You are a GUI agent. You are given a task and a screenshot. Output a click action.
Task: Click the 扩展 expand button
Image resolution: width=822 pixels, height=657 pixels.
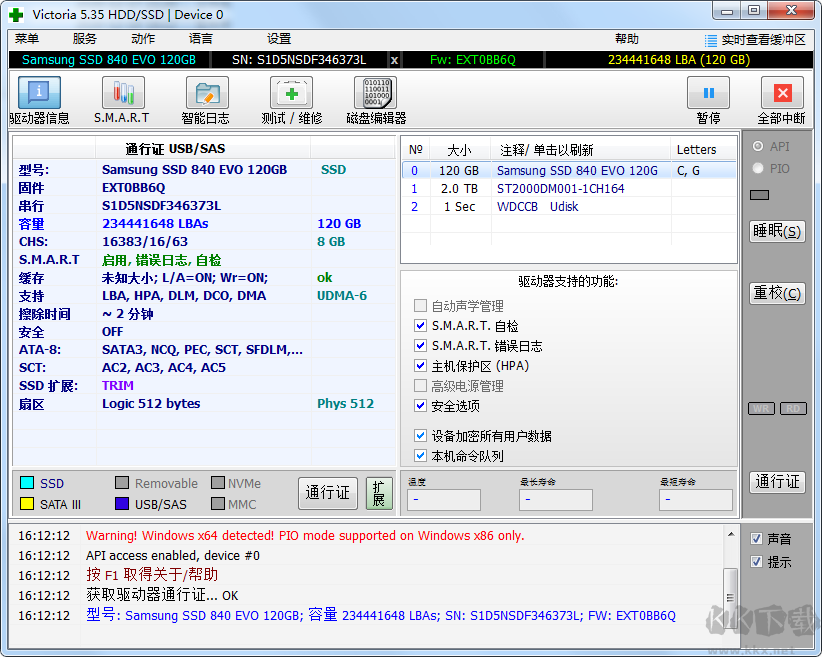(x=379, y=493)
